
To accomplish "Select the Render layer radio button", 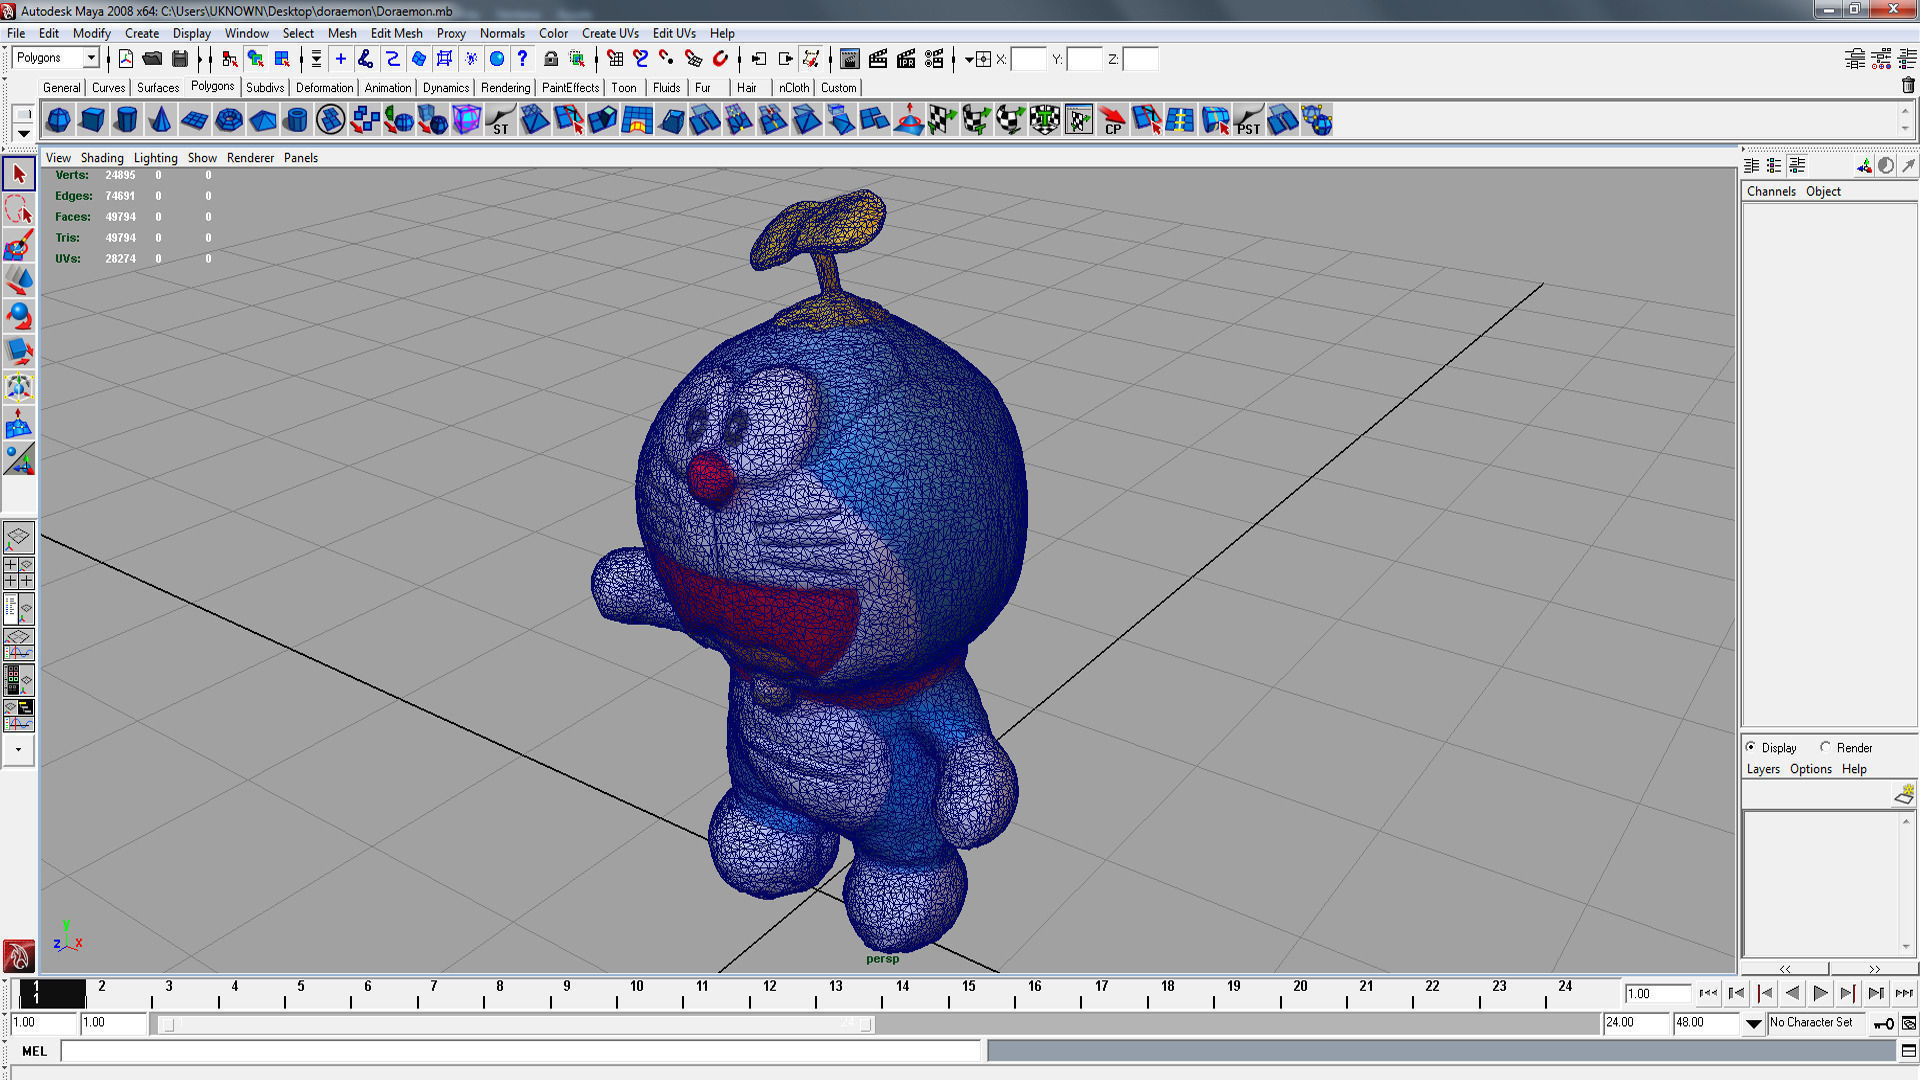I will (1825, 747).
